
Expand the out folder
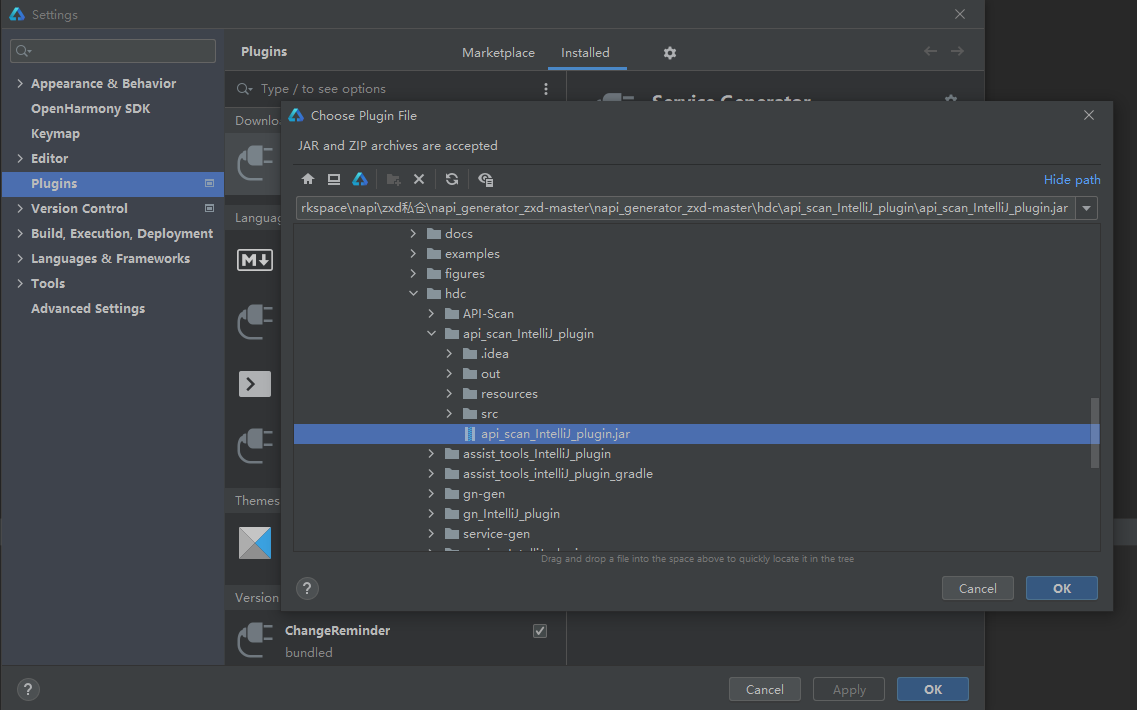[450, 373]
